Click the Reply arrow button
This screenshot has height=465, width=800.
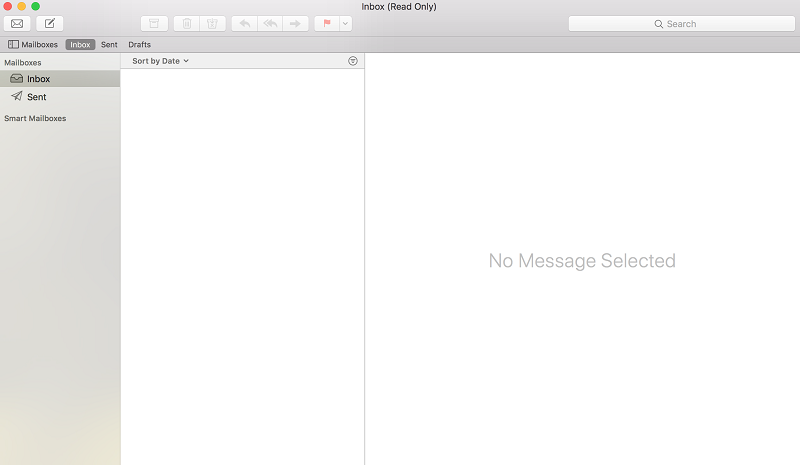pyautogui.click(x=245, y=23)
